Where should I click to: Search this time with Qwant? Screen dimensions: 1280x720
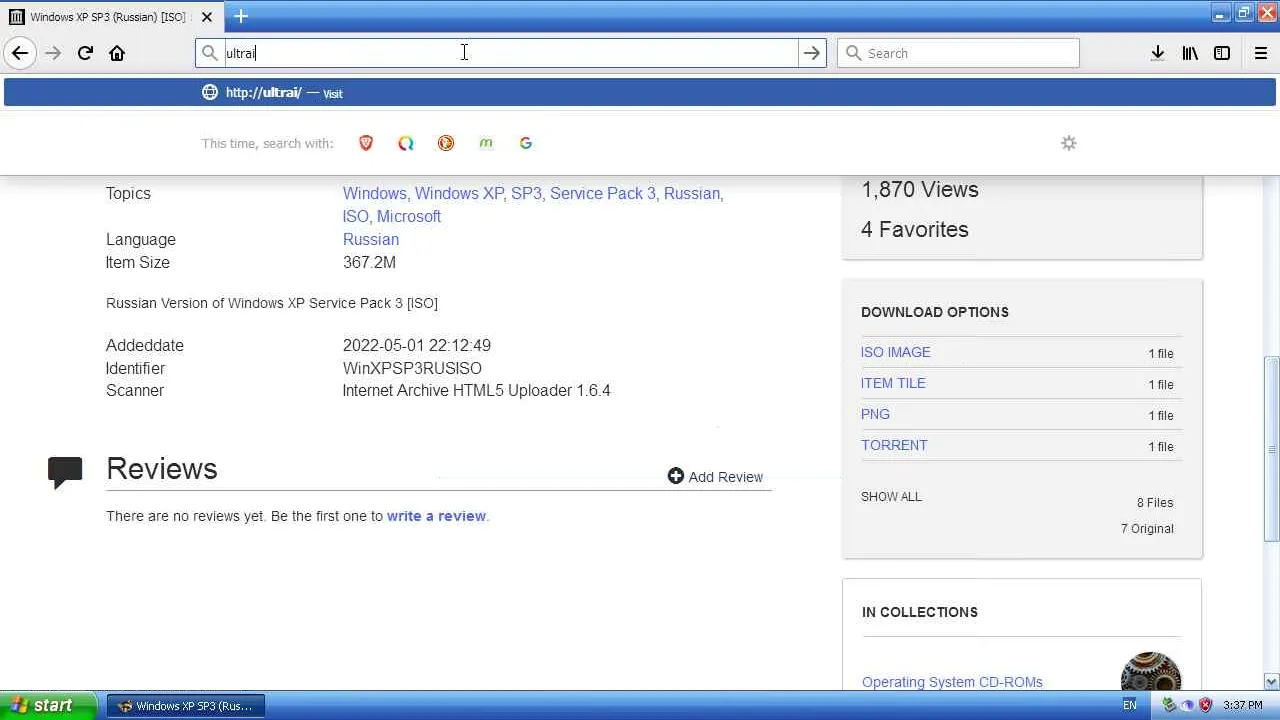[x=406, y=143]
